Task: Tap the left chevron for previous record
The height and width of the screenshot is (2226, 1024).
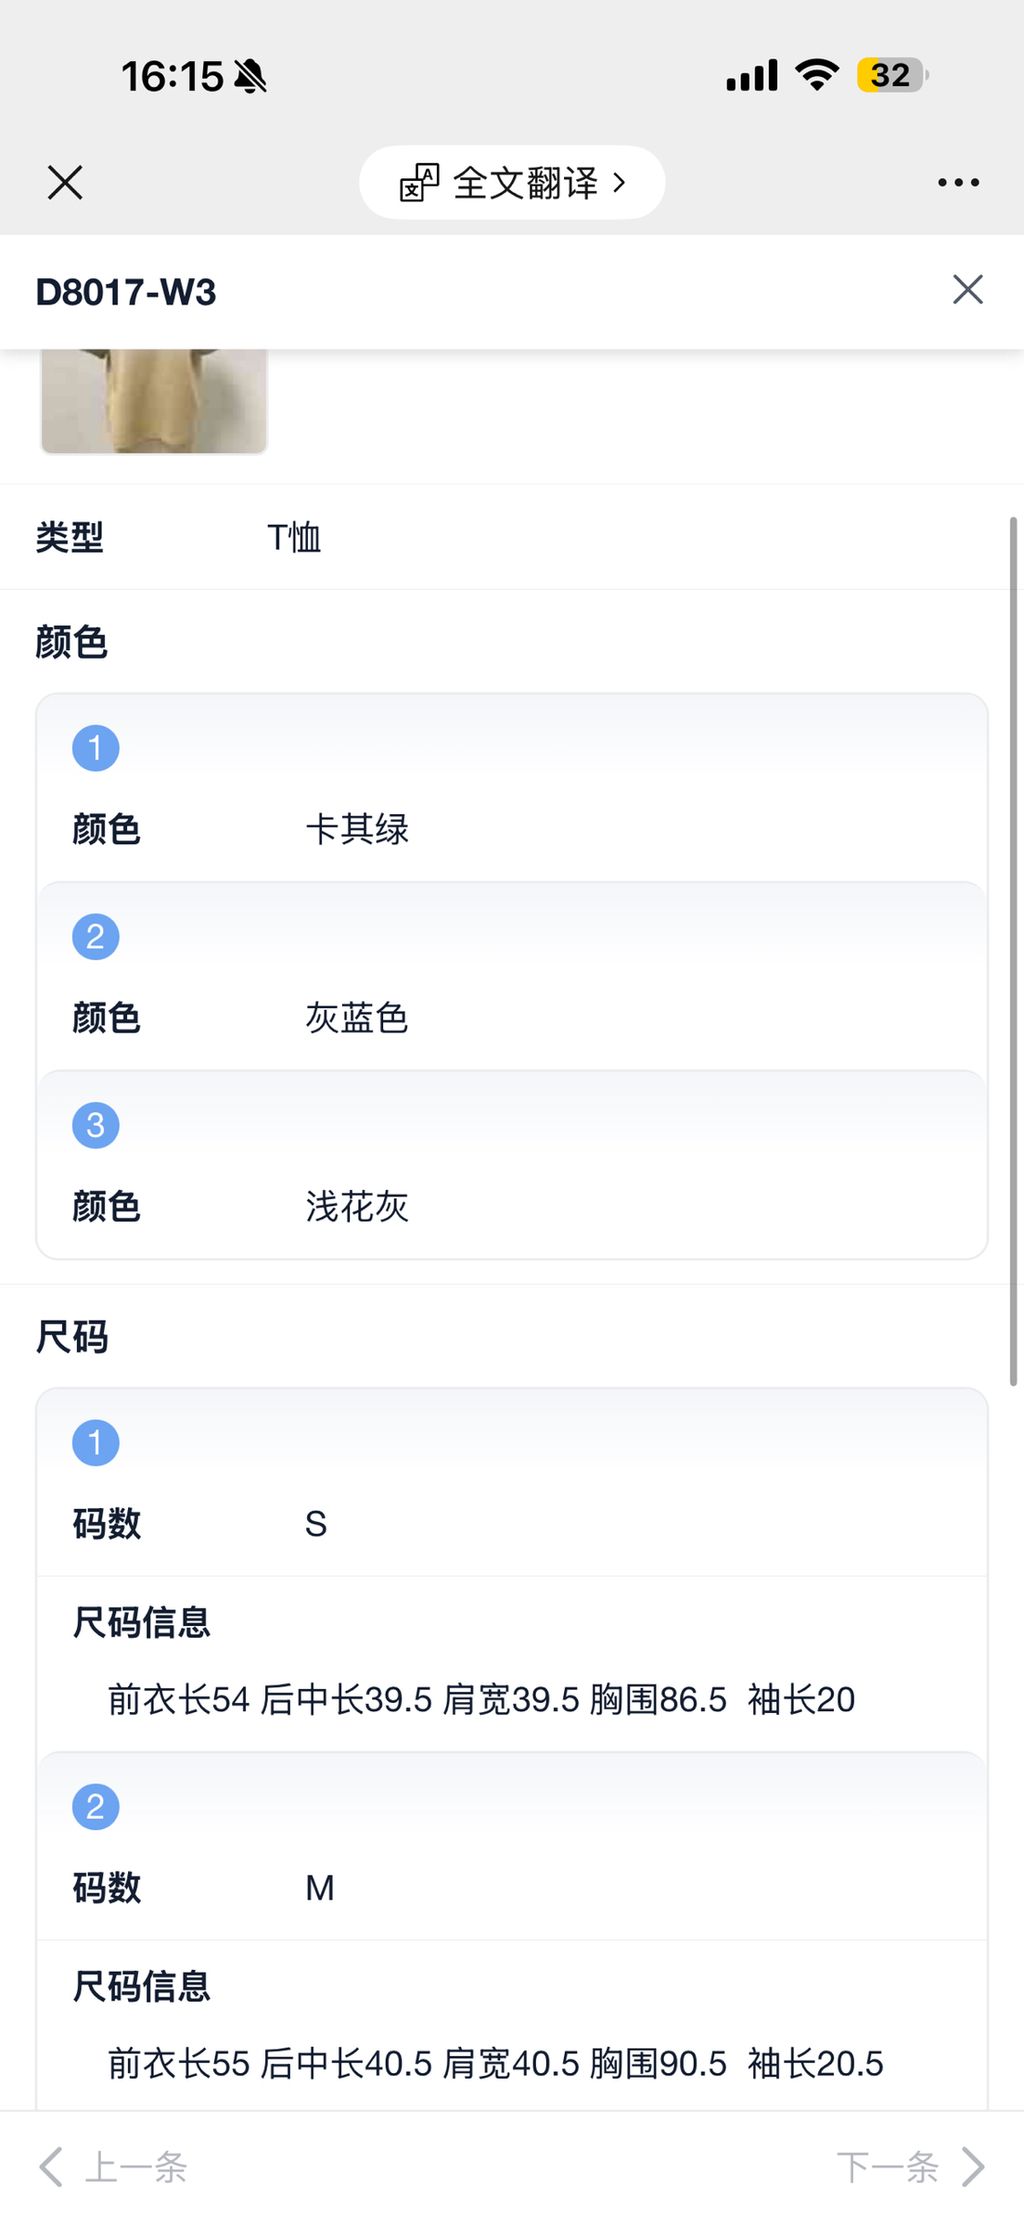Action: point(51,2167)
